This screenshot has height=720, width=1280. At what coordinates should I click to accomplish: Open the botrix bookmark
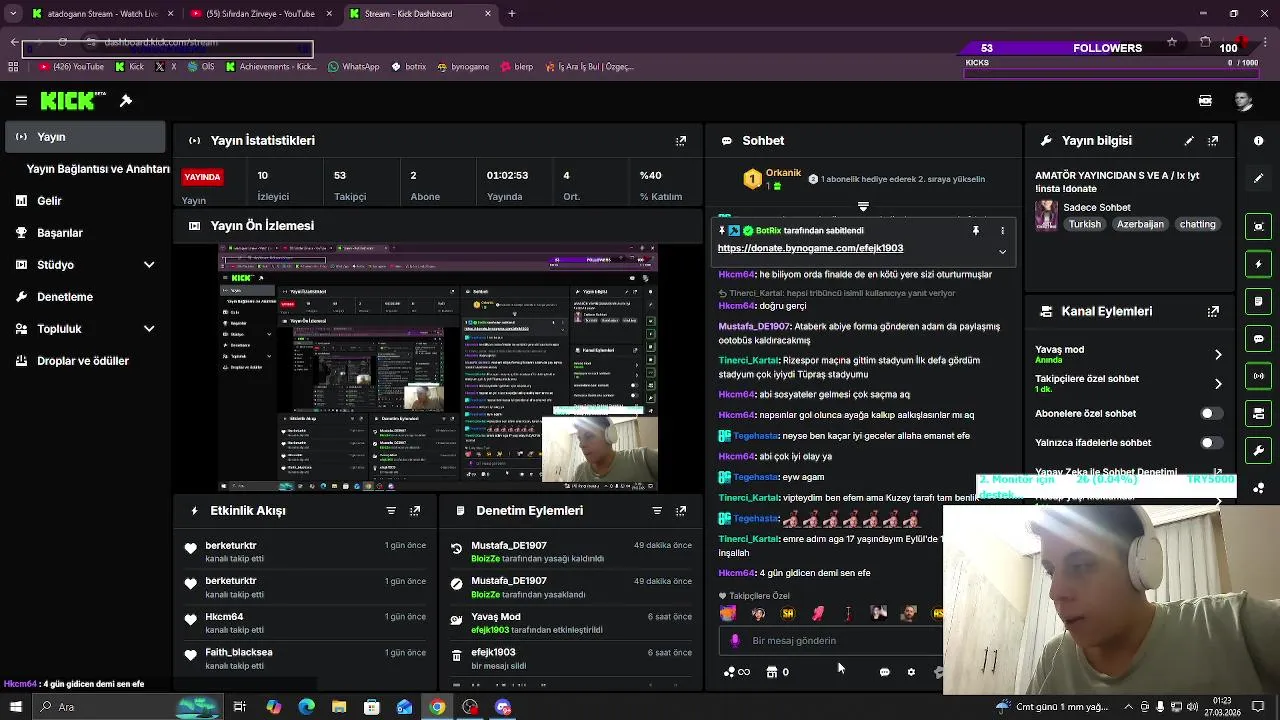tap(408, 67)
